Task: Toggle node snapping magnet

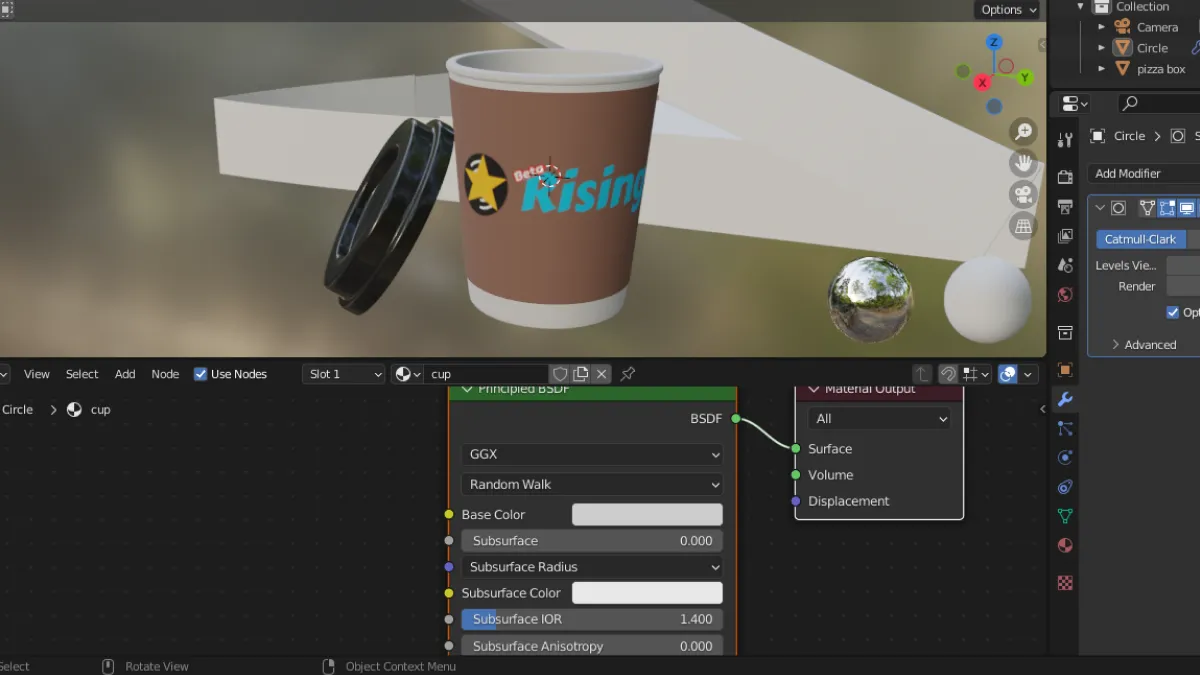Action: coord(948,374)
